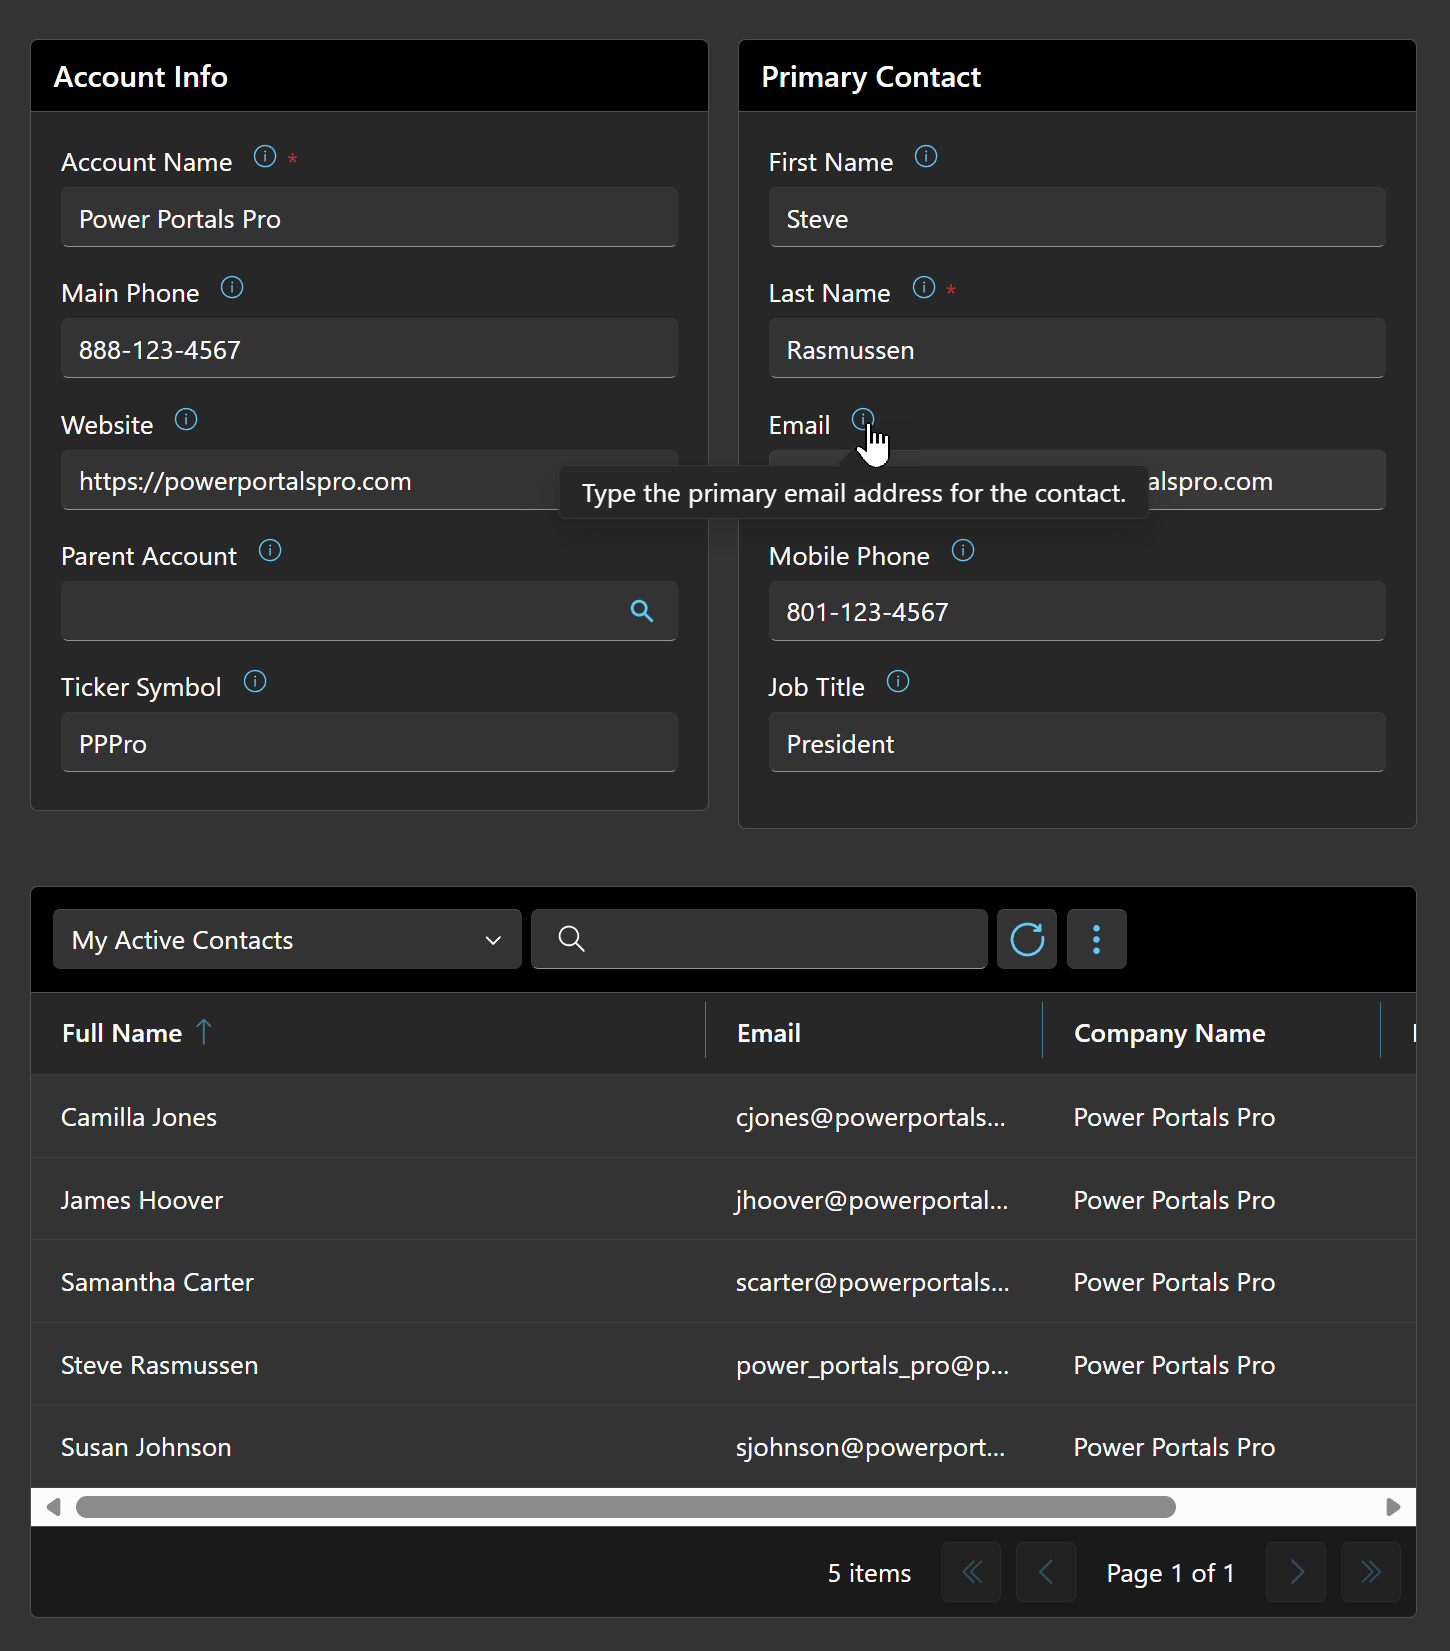Click the First Name input field
This screenshot has height=1651, width=1450.
(1077, 217)
